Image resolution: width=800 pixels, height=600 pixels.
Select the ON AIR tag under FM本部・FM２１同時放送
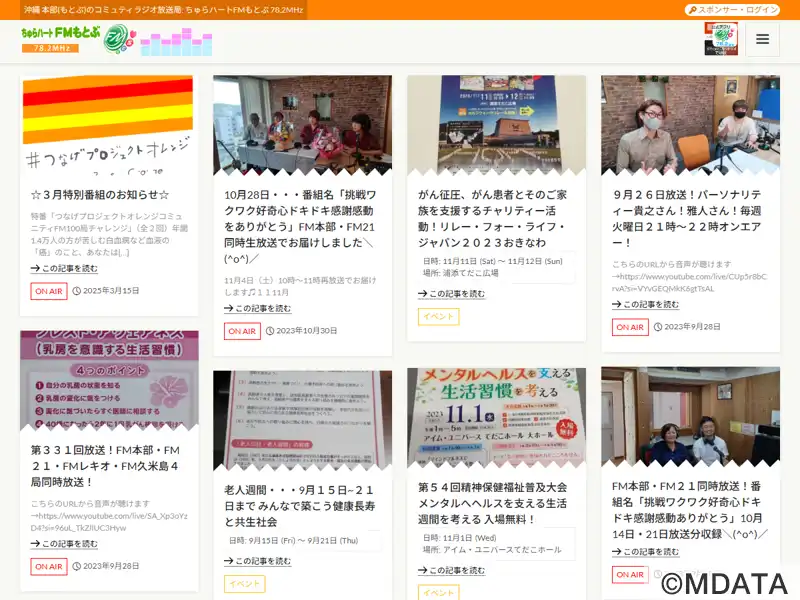(630, 574)
